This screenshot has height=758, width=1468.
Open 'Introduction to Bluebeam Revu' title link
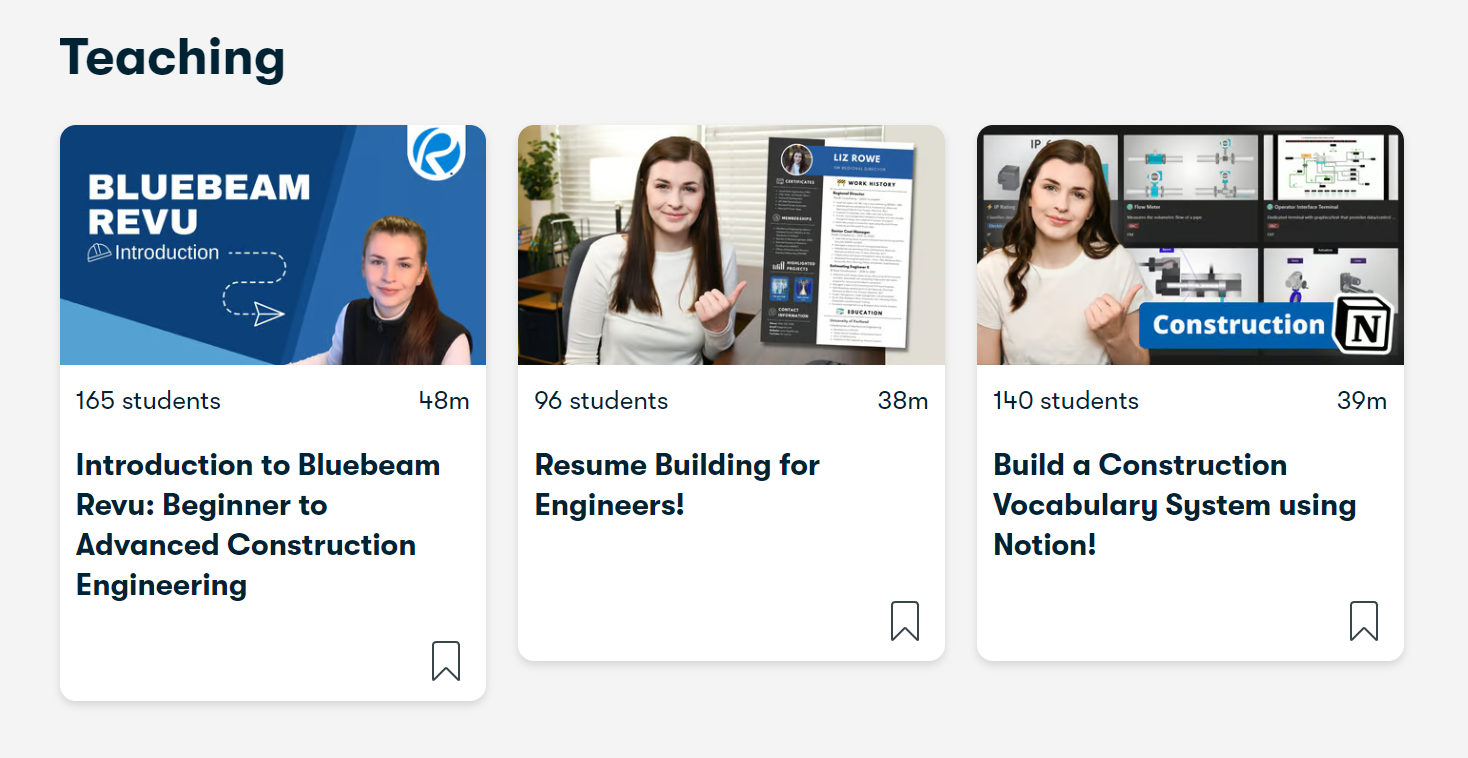[x=258, y=524]
